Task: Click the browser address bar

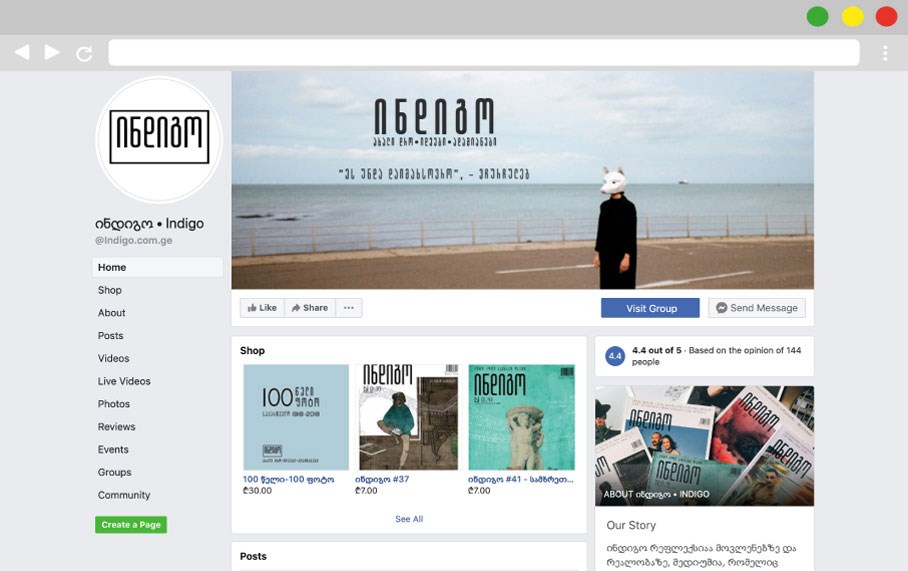Action: coord(483,53)
